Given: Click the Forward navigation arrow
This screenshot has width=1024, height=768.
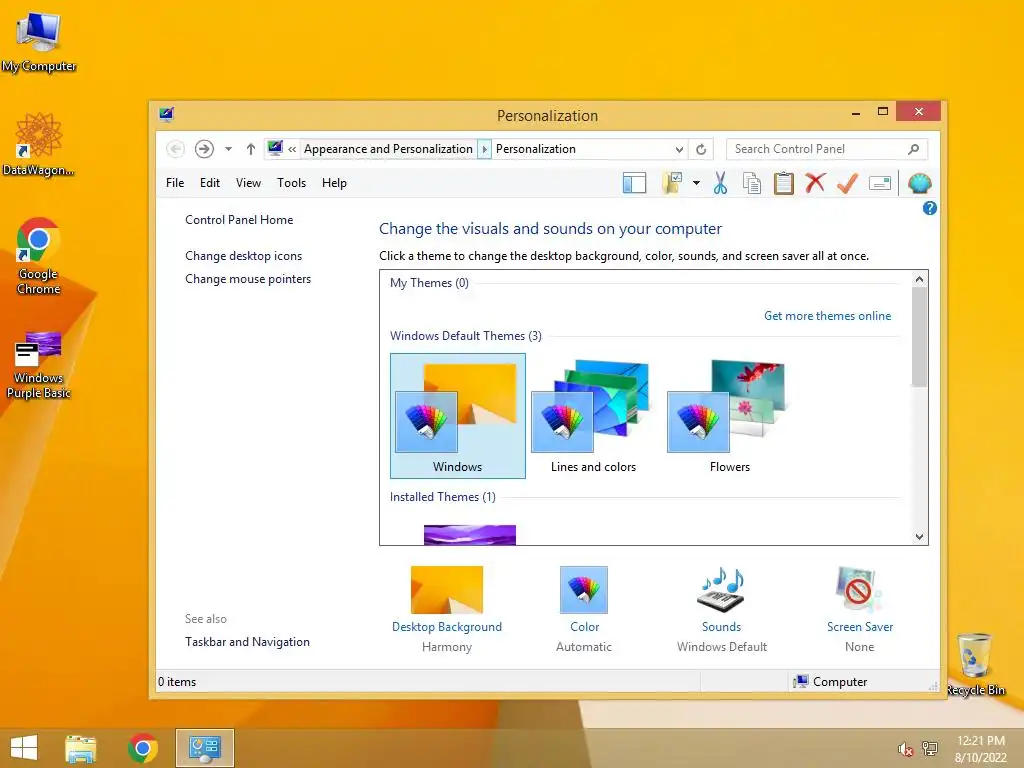Looking at the screenshot, I should point(204,150).
